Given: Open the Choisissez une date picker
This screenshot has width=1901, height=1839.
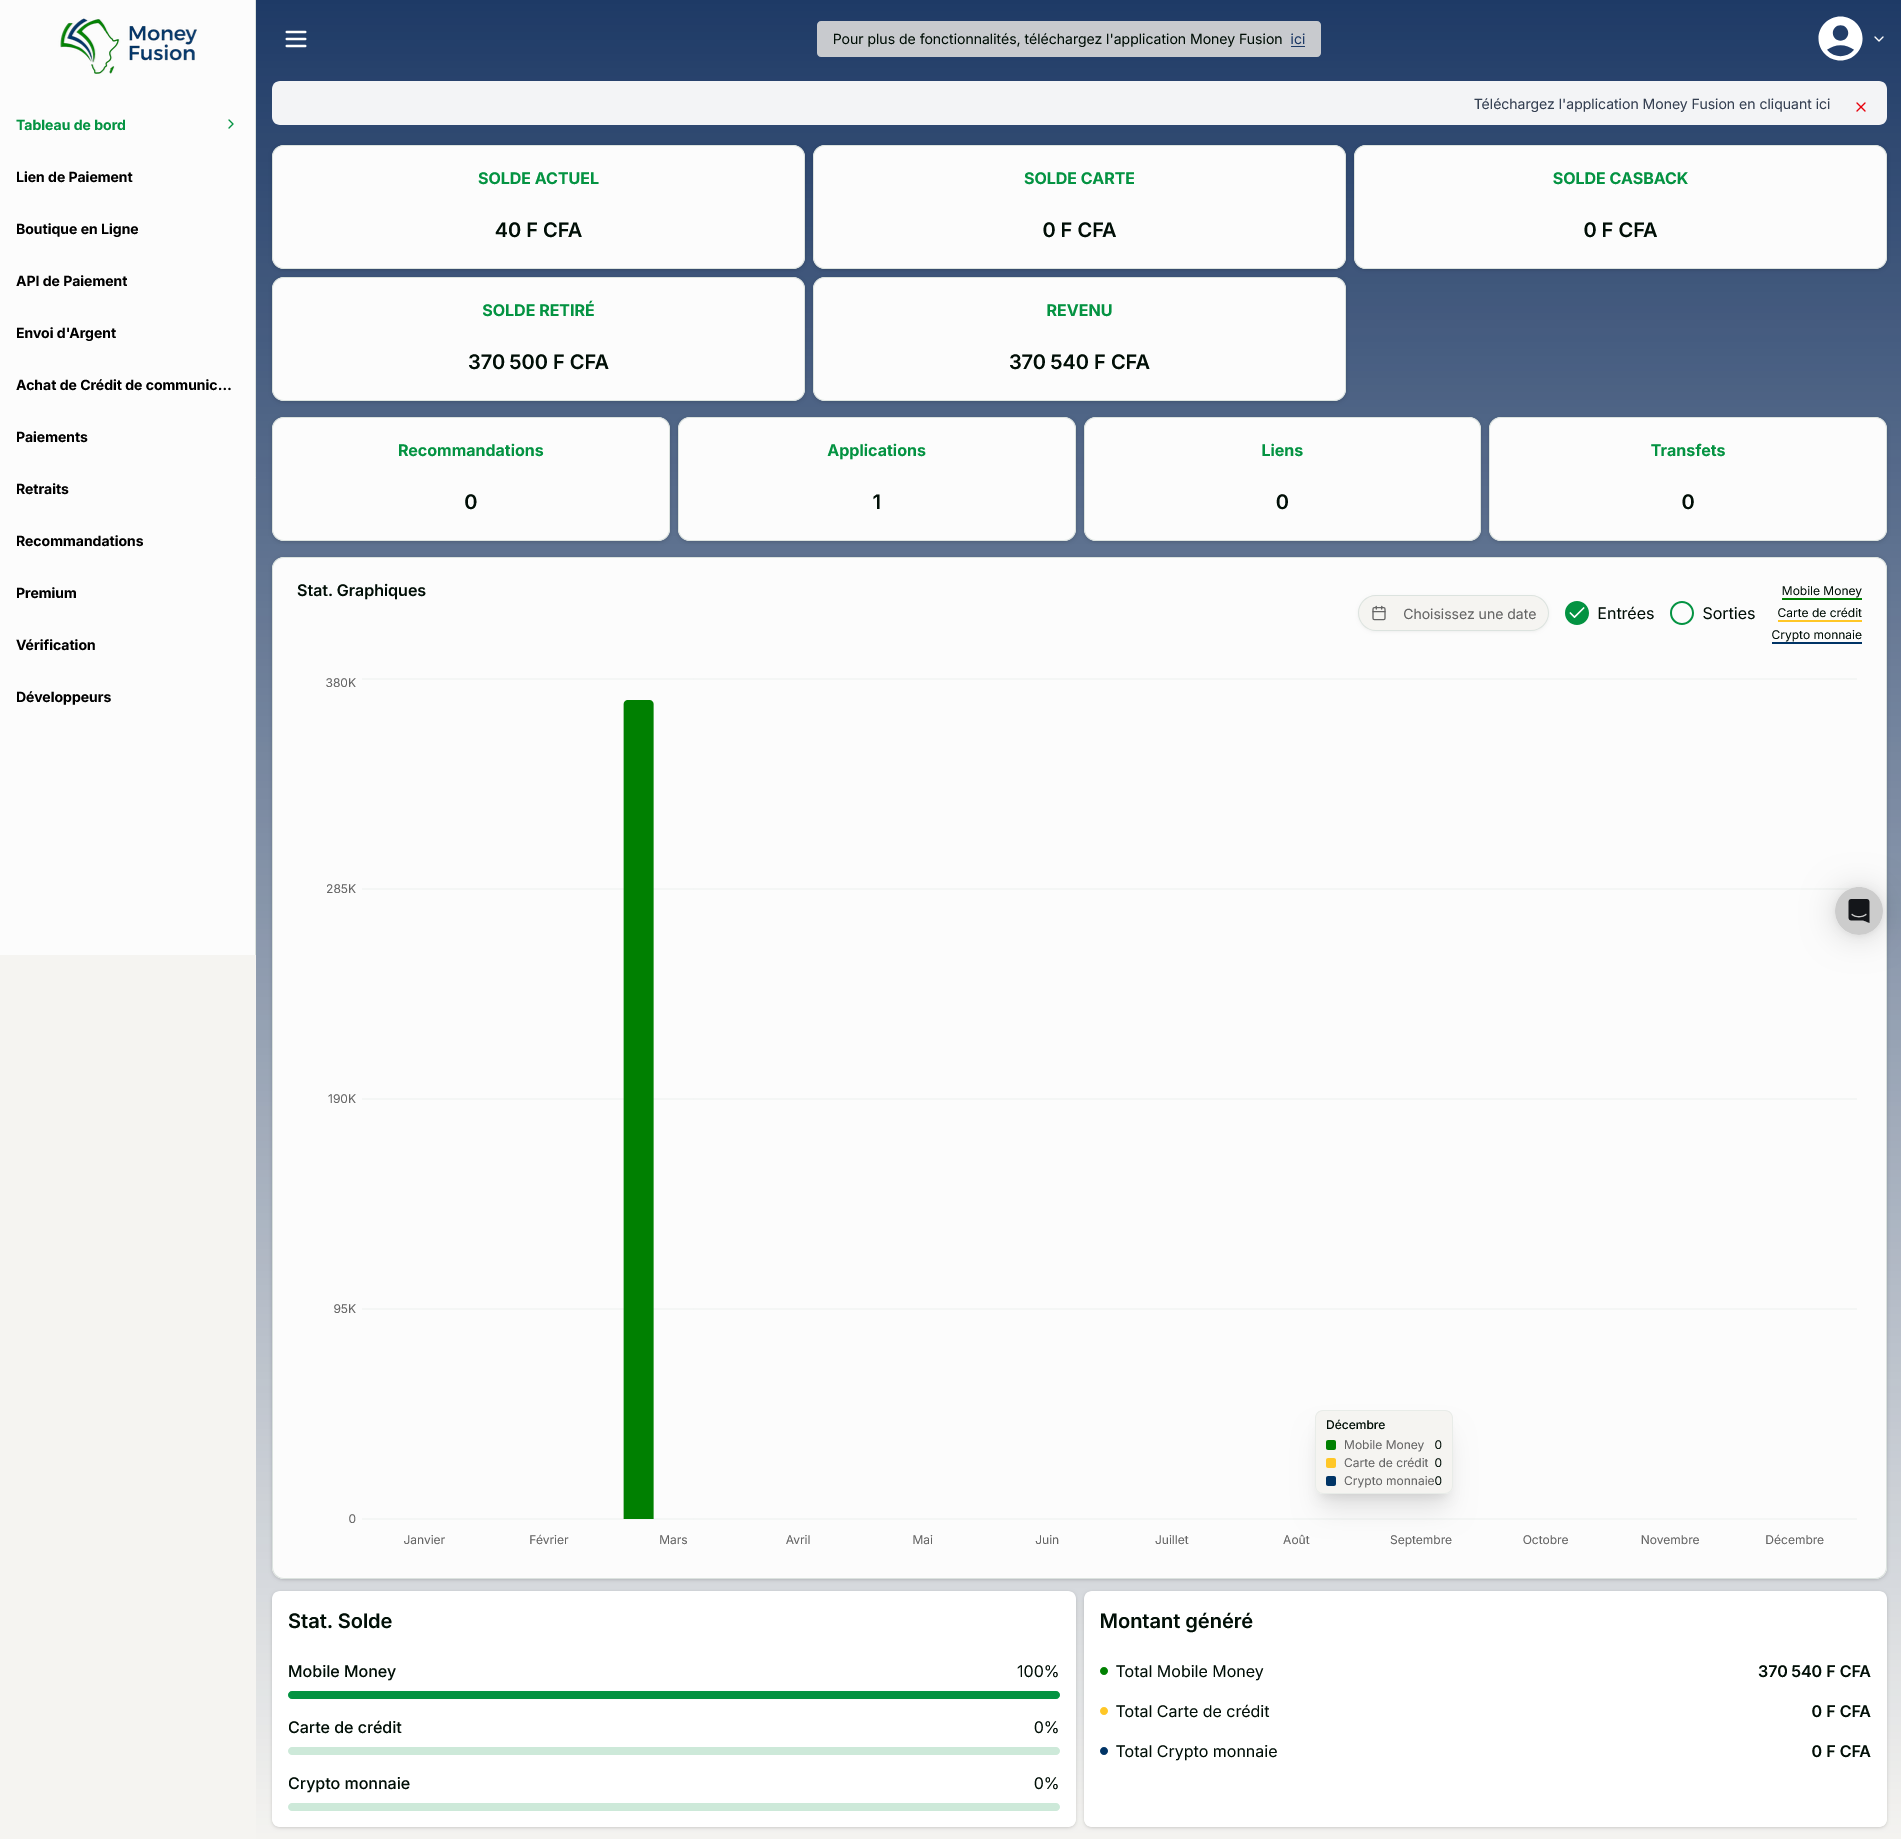Looking at the screenshot, I should (1468, 614).
